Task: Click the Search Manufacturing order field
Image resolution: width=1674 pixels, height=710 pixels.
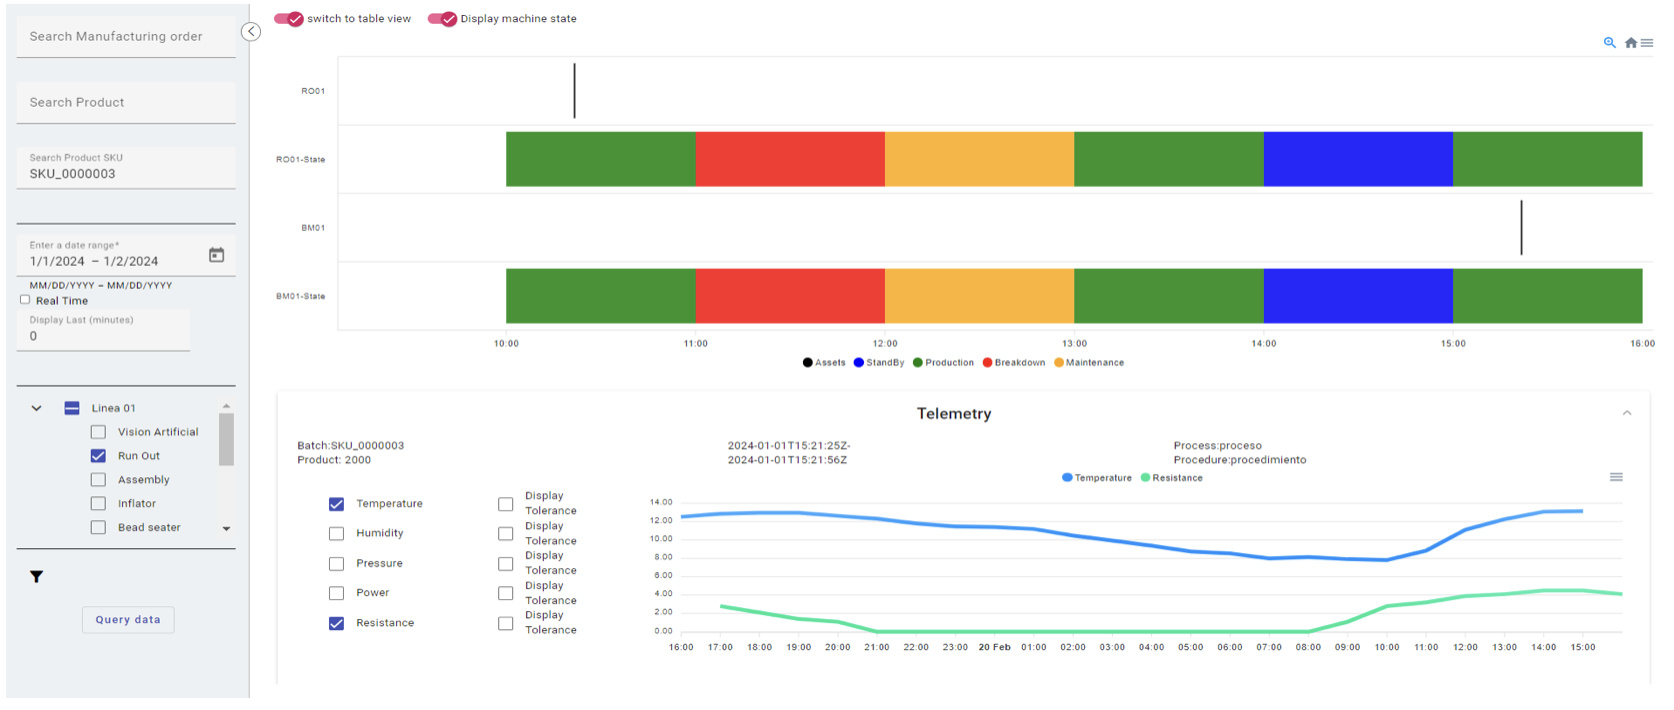Action: 126,37
